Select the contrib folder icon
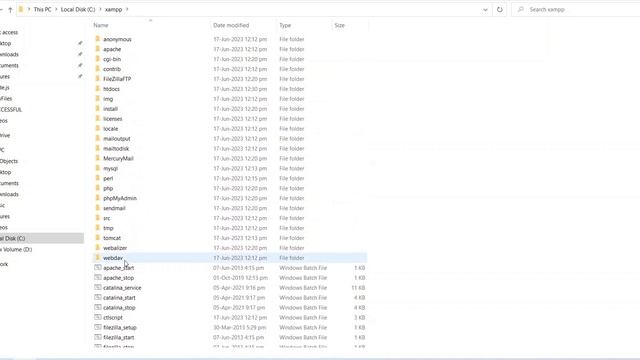Screen dimensions: 640x360 (98, 69)
